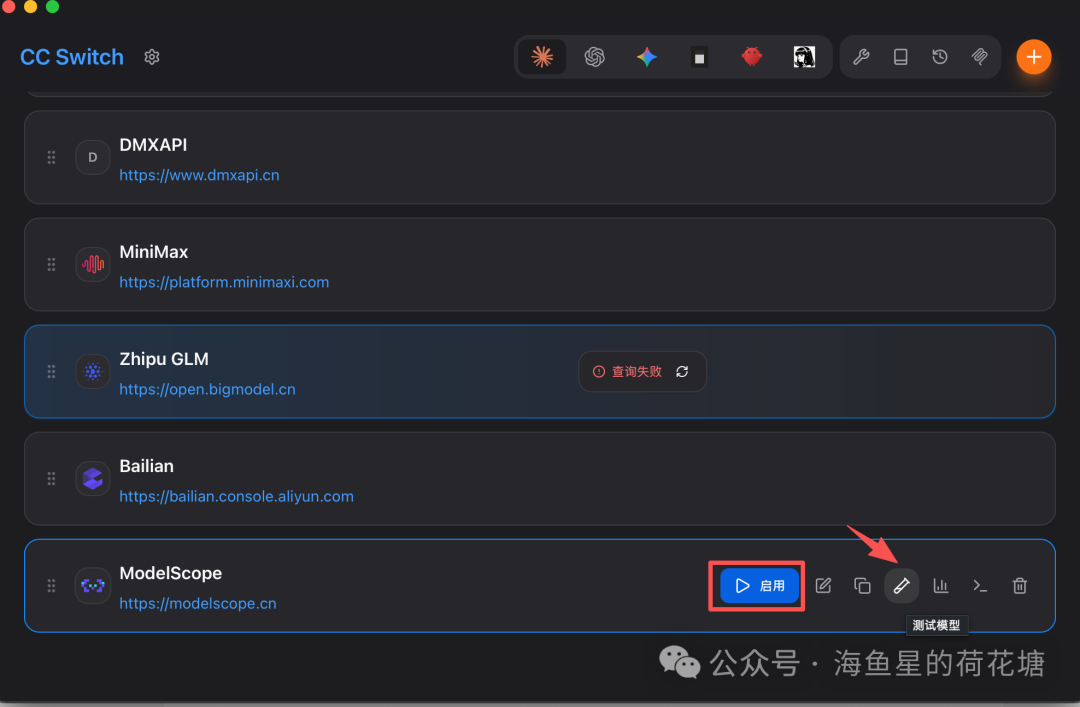Open the history clock icon
This screenshot has height=707, width=1080.
pos(940,57)
